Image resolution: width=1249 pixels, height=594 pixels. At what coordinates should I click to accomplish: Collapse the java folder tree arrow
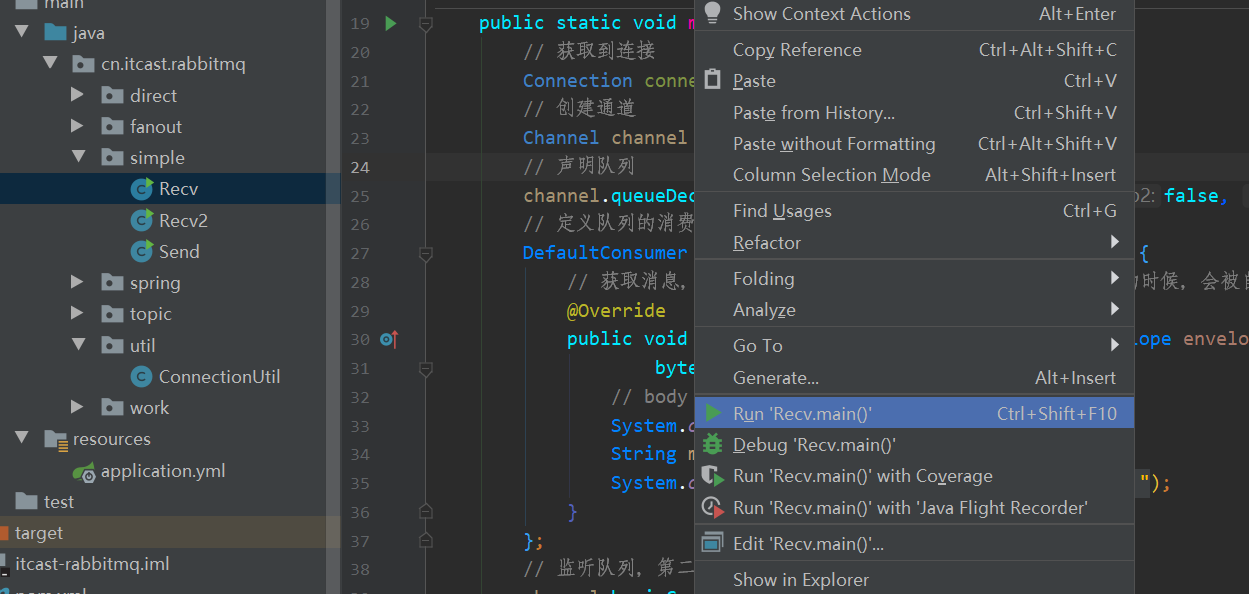[x=21, y=33]
